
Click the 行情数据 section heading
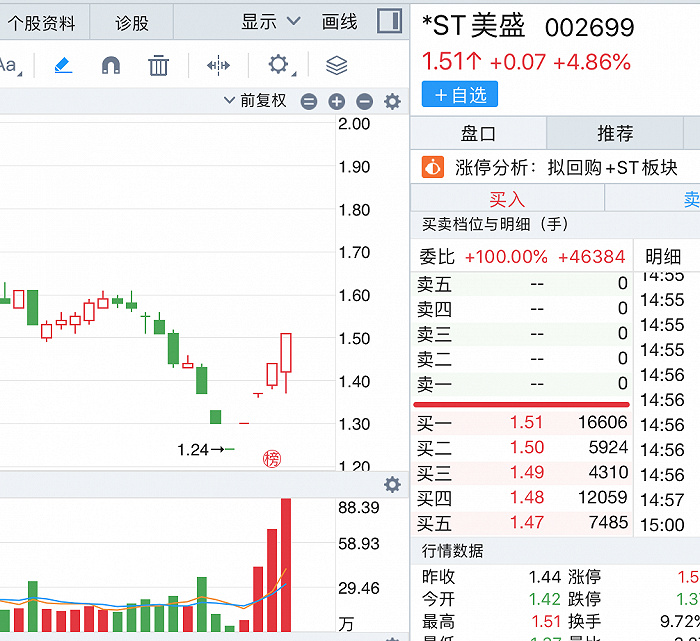452,551
